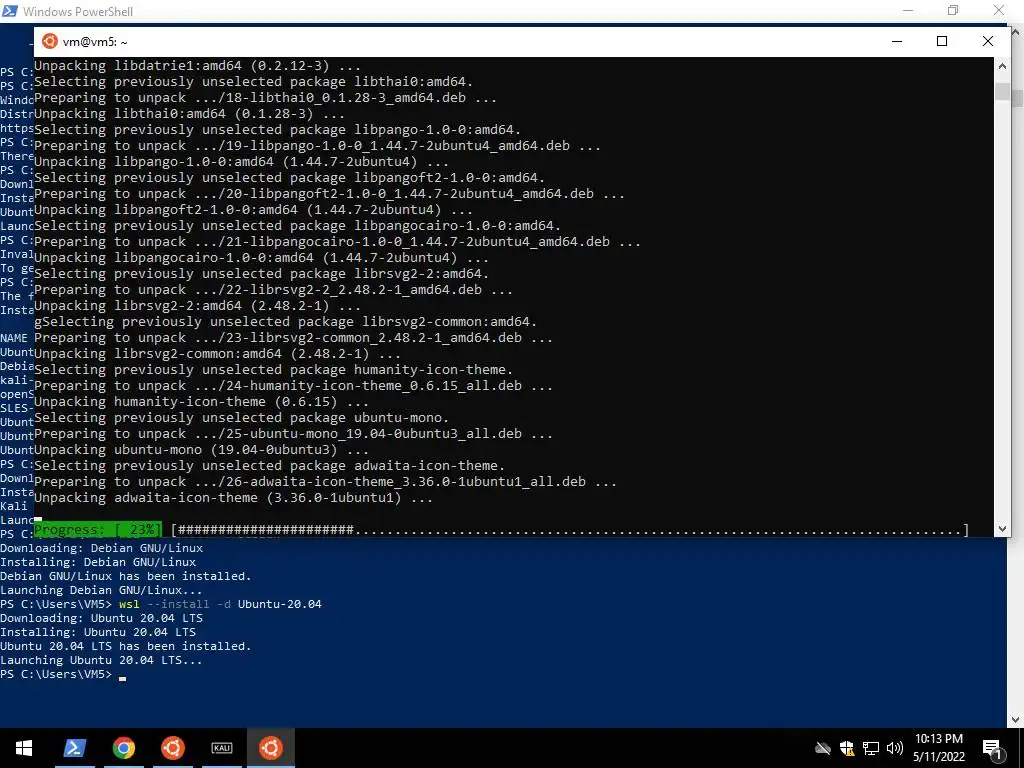This screenshot has height=768, width=1024.
Task: Click the Ubuntu logo in vm@vm5 title bar
Action: tap(50, 41)
